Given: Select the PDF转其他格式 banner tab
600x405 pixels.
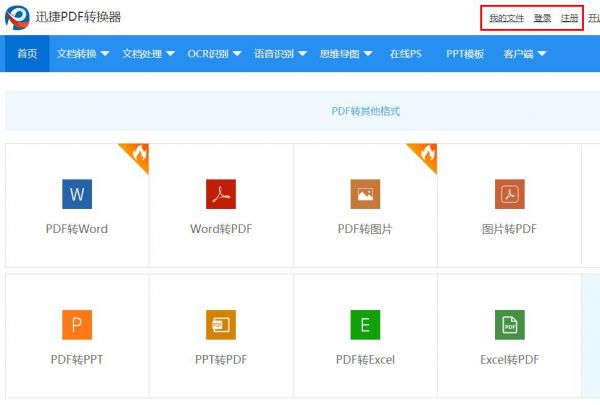Looking at the screenshot, I should pyautogui.click(x=365, y=111).
